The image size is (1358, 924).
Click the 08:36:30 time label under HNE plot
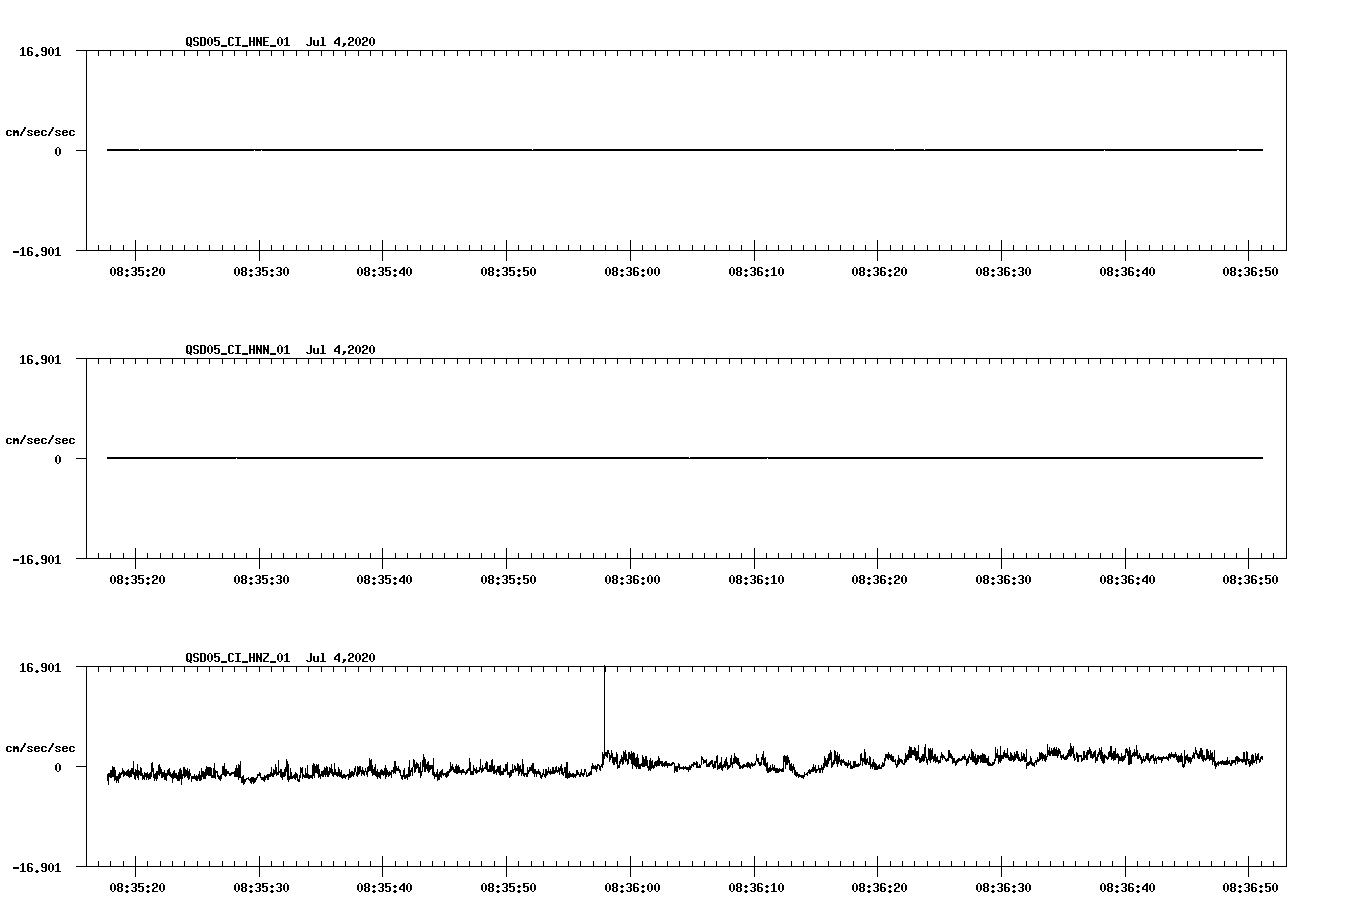click(1003, 272)
